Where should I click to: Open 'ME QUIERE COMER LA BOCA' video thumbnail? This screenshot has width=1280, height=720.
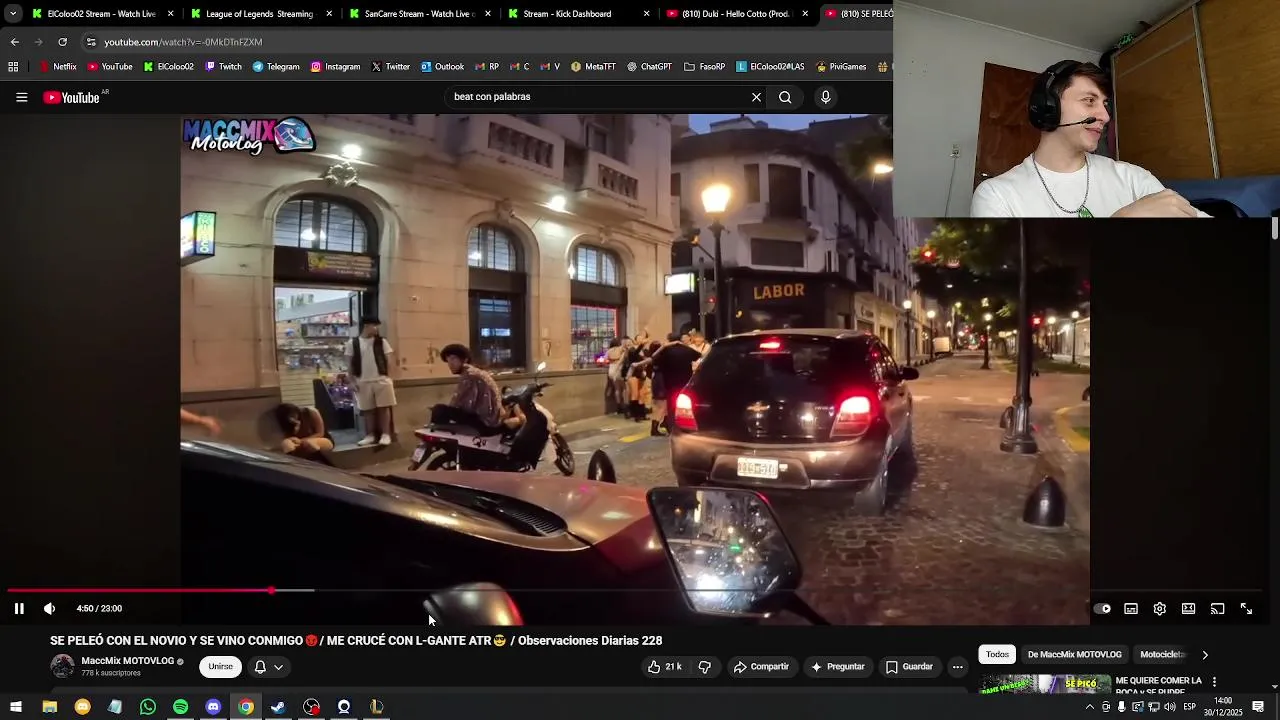point(1044,684)
